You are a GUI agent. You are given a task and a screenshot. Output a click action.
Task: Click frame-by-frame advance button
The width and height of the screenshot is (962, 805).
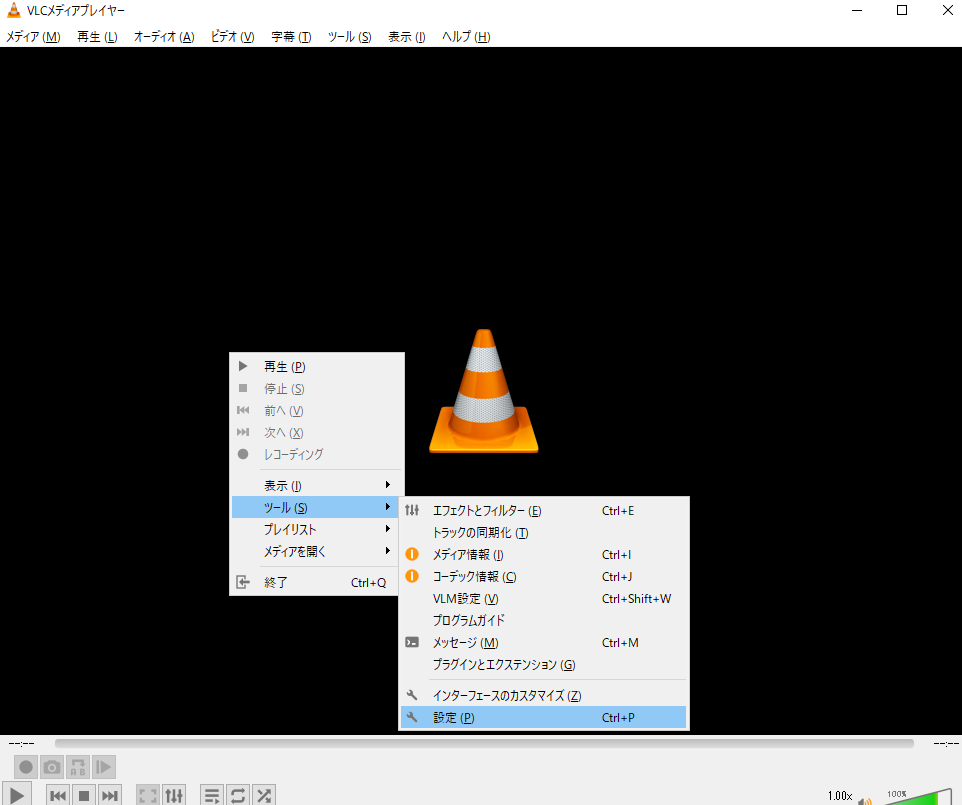pyautogui.click(x=104, y=767)
